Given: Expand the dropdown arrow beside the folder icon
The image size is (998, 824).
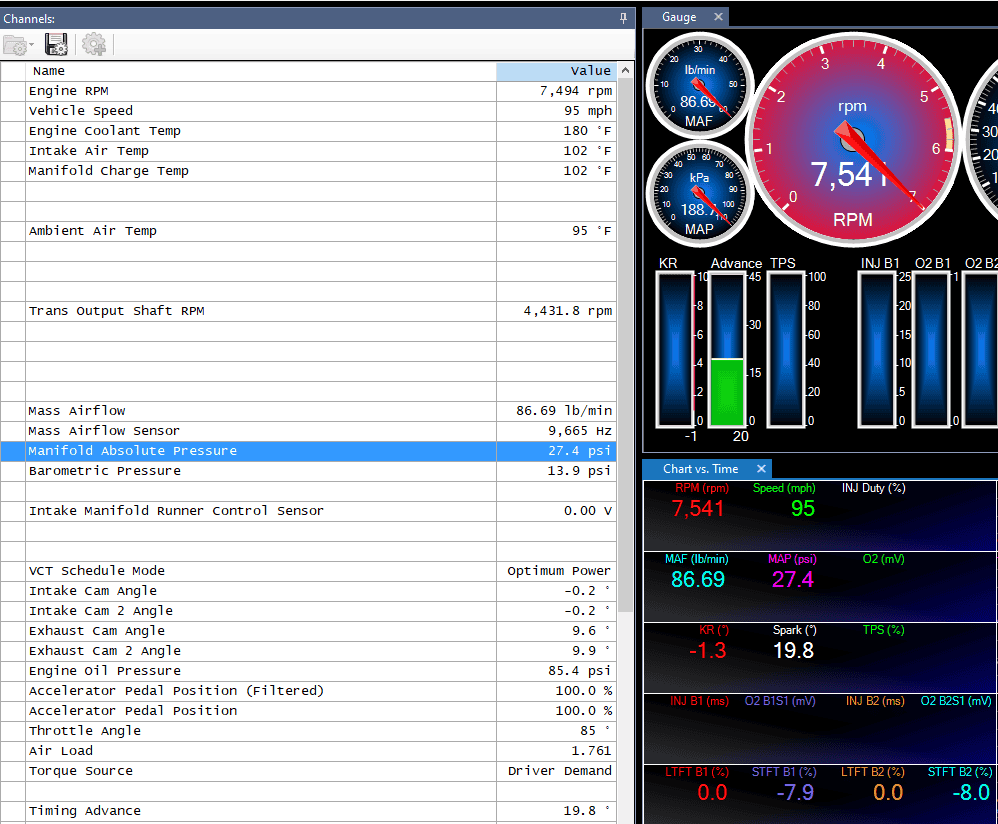Looking at the screenshot, I should (x=31, y=45).
